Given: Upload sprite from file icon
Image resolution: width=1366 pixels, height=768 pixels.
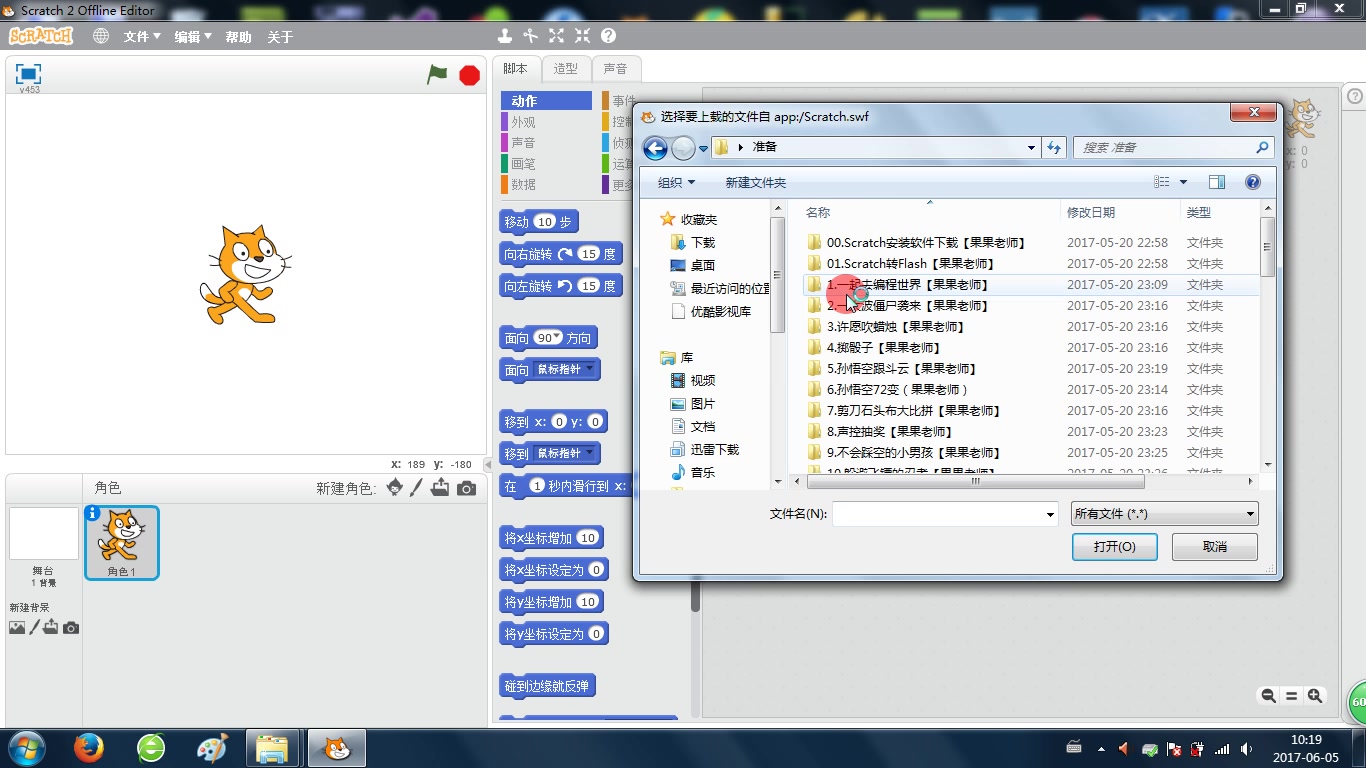Looking at the screenshot, I should pos(440,487).
